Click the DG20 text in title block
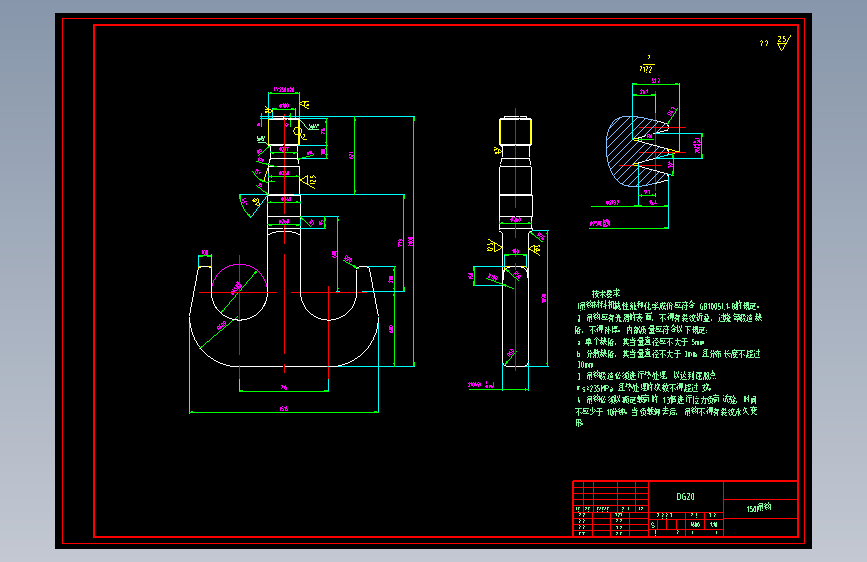This screenshot has width=867, height=562. pyautogui.click(x=685, y=497)
